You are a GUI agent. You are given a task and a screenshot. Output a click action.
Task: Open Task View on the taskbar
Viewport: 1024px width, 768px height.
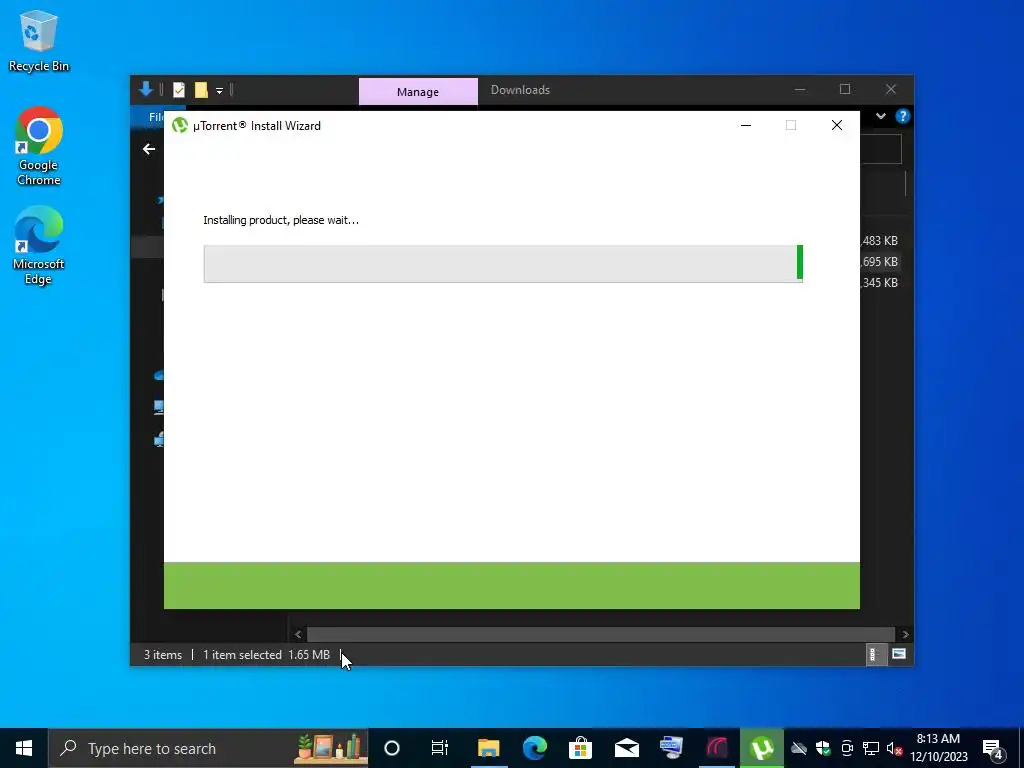[440, 748]
